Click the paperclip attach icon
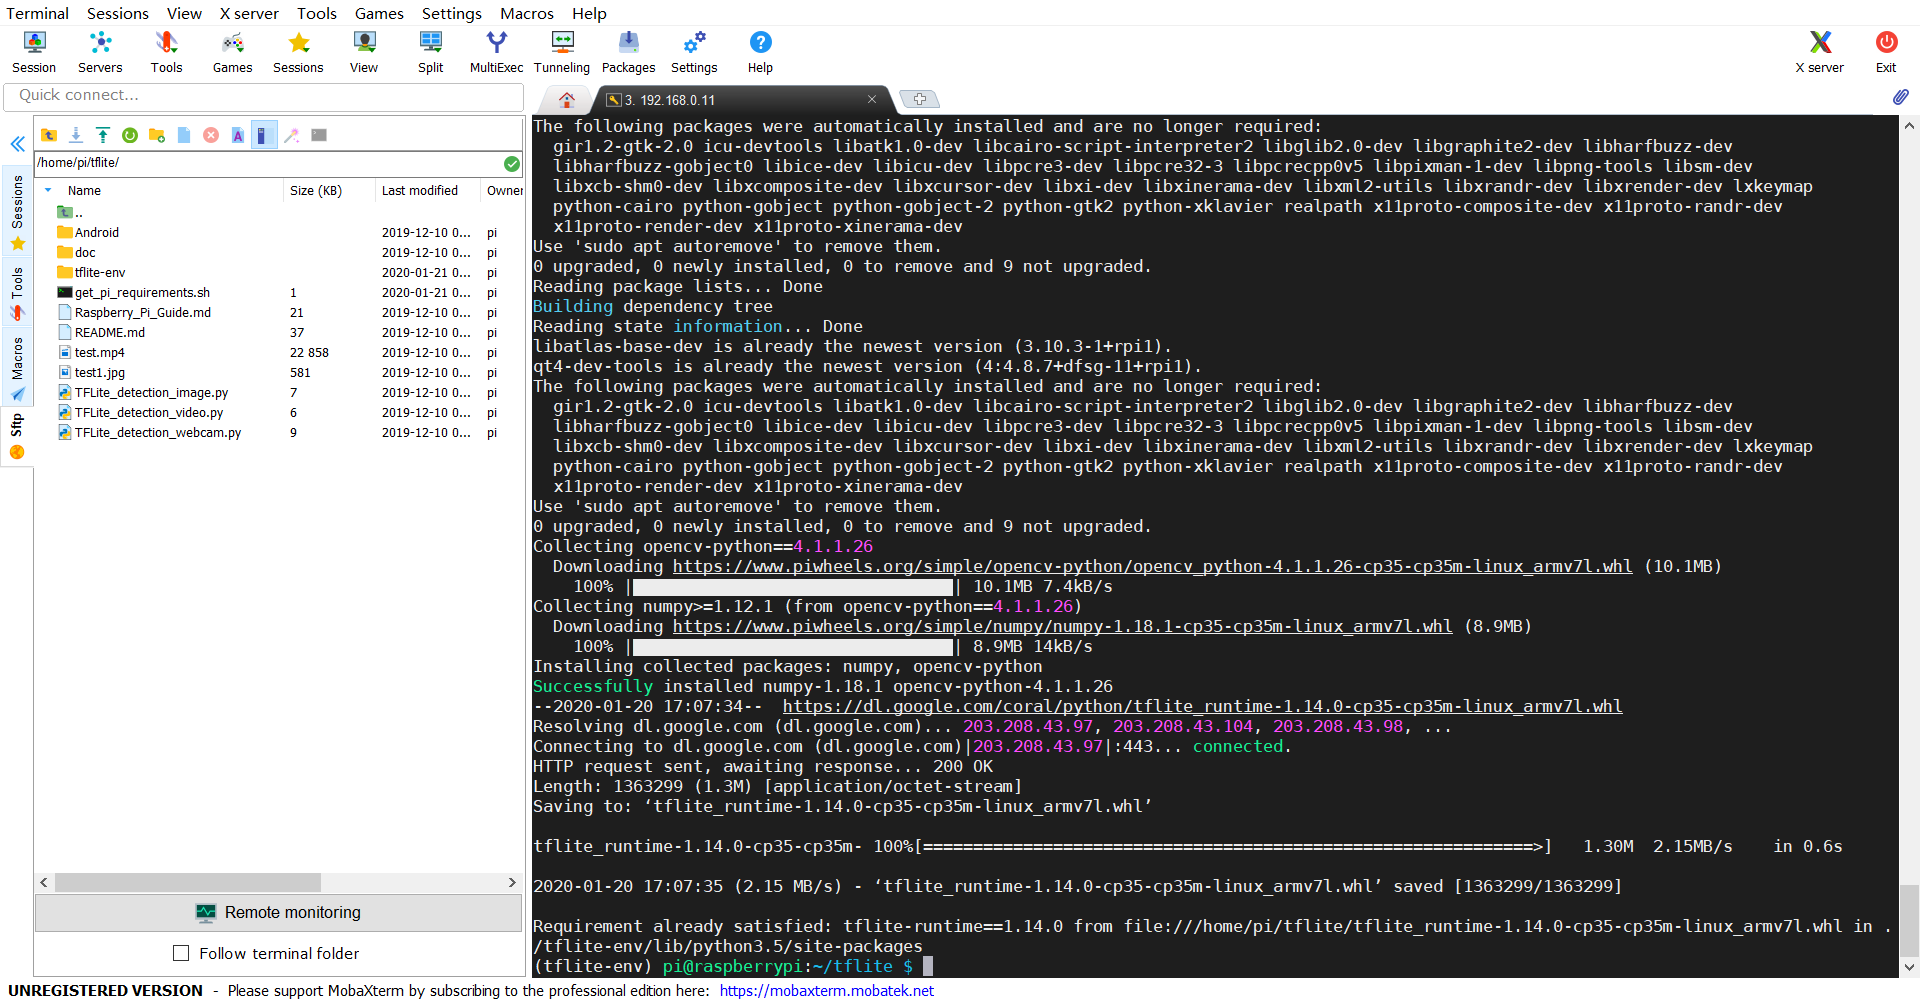Screen dimensions: 1920x1002 (1900, 97)
